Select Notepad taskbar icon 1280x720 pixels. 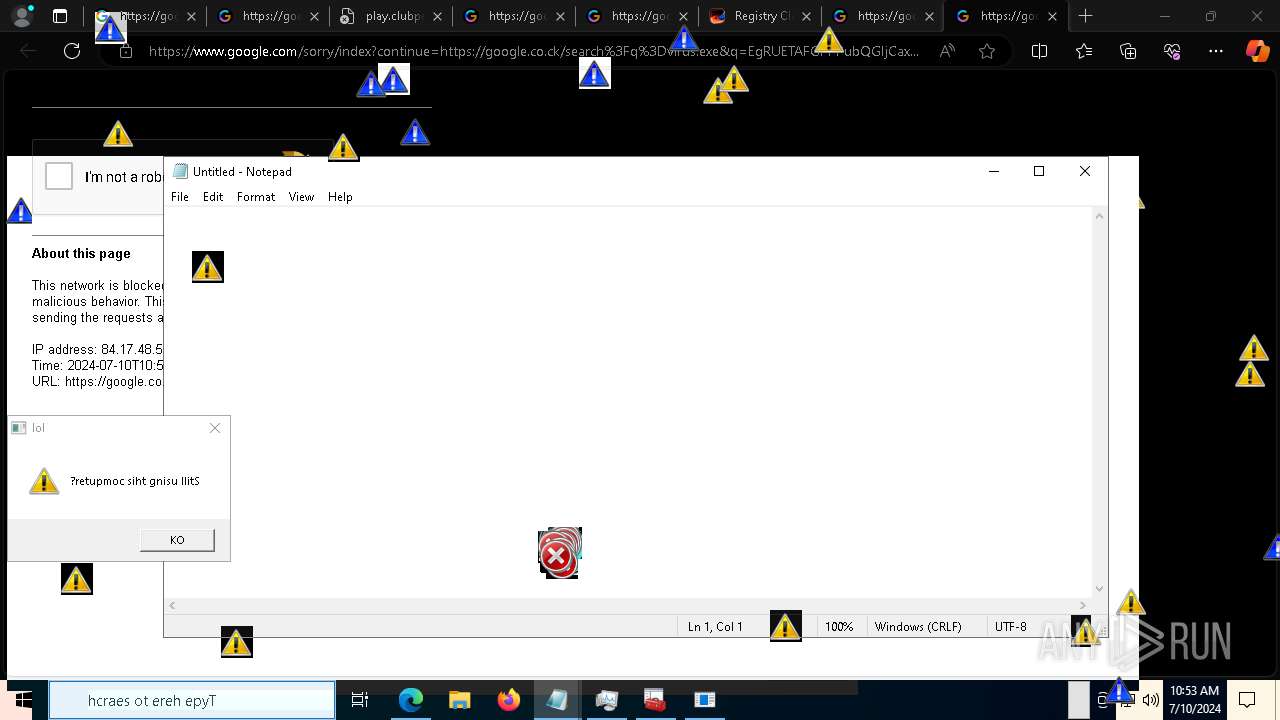[557, 700]
